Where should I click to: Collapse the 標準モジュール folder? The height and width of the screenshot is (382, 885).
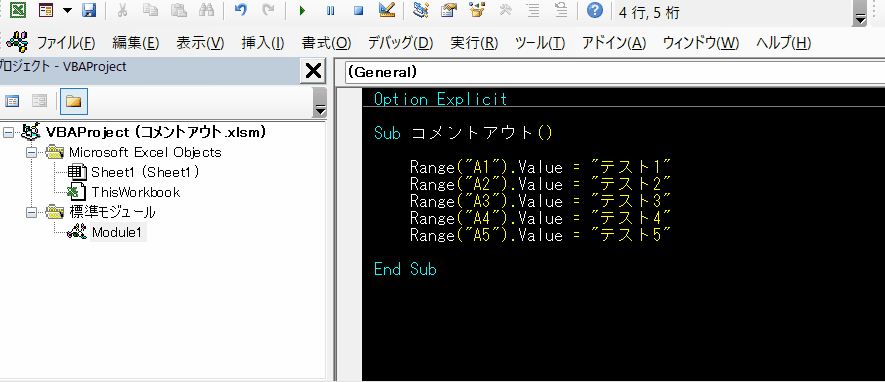point(31,213)
